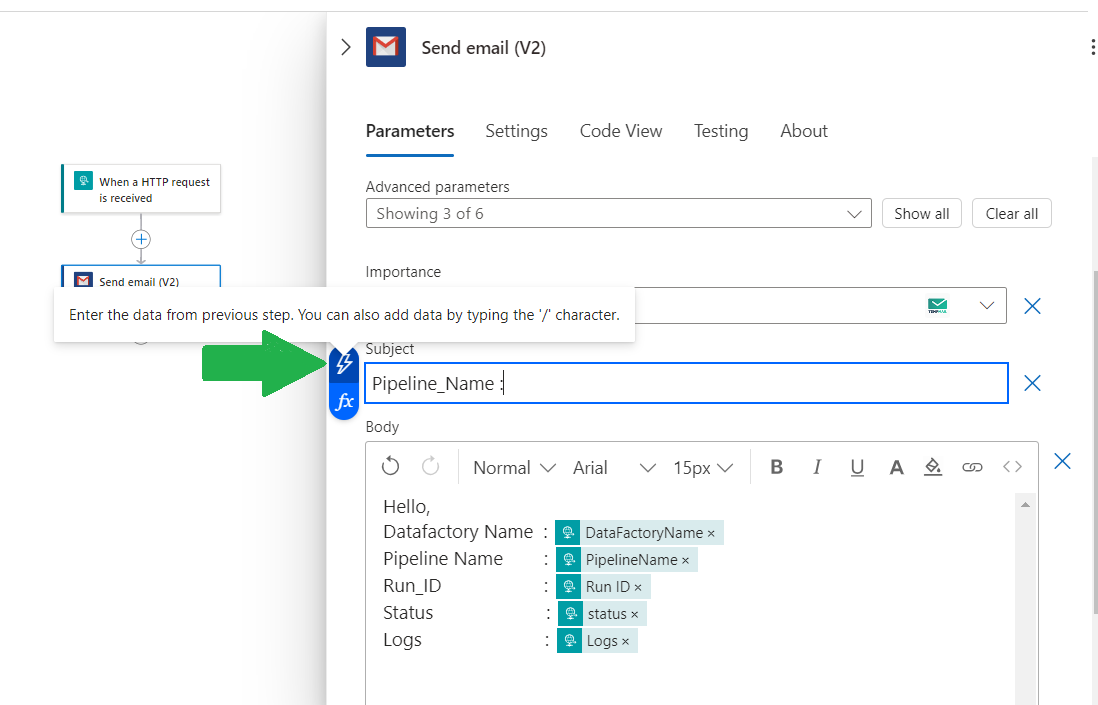1098x705 pixels.
Task: Remove the Subject parameter with X
Action: [x=1033, y=383]
